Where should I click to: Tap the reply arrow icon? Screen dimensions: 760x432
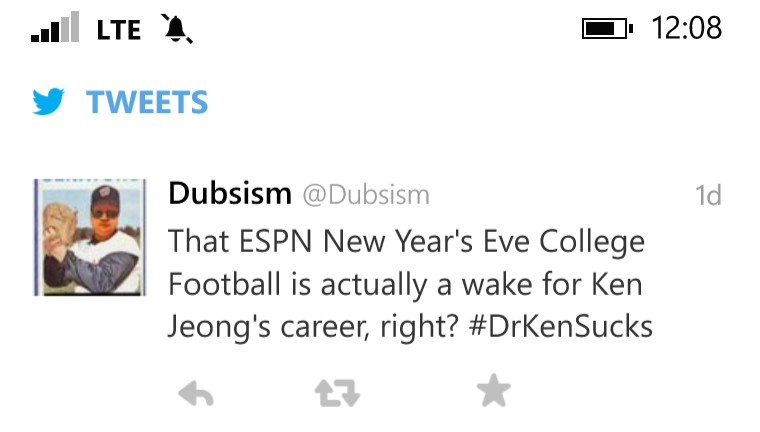coord(195,393)
